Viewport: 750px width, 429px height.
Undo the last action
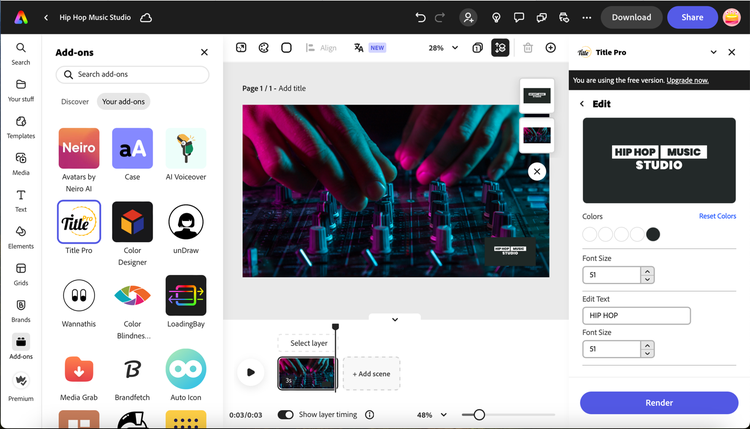click(x=420, y=18)
